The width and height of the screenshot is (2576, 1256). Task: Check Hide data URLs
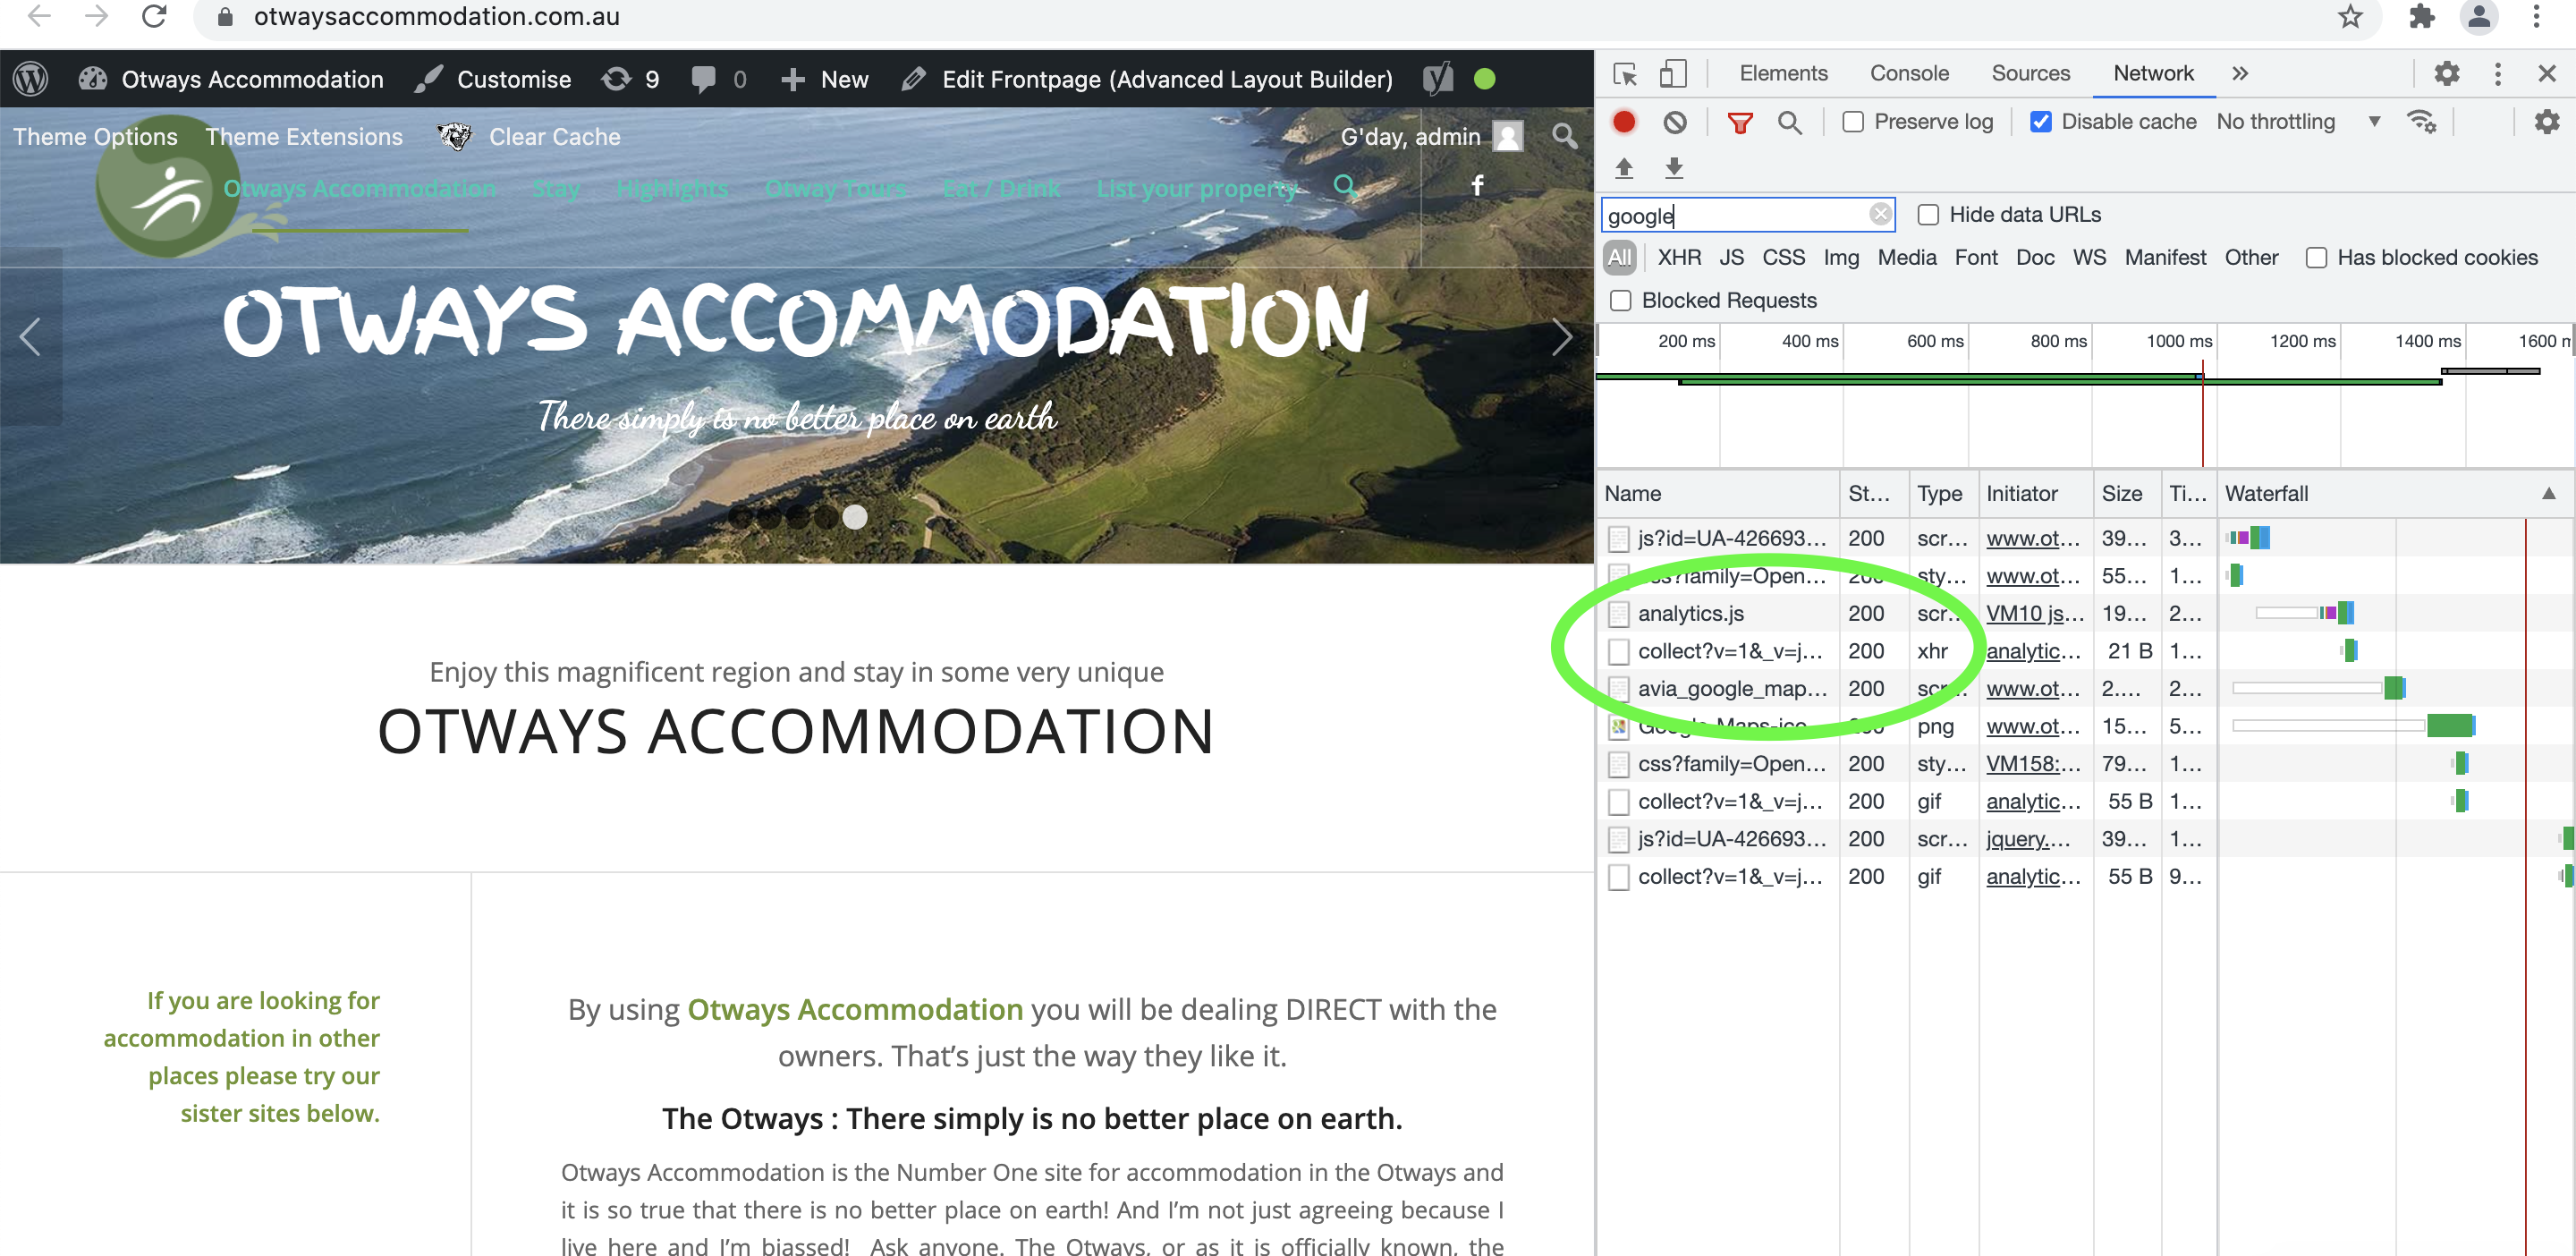(1928, 215)
